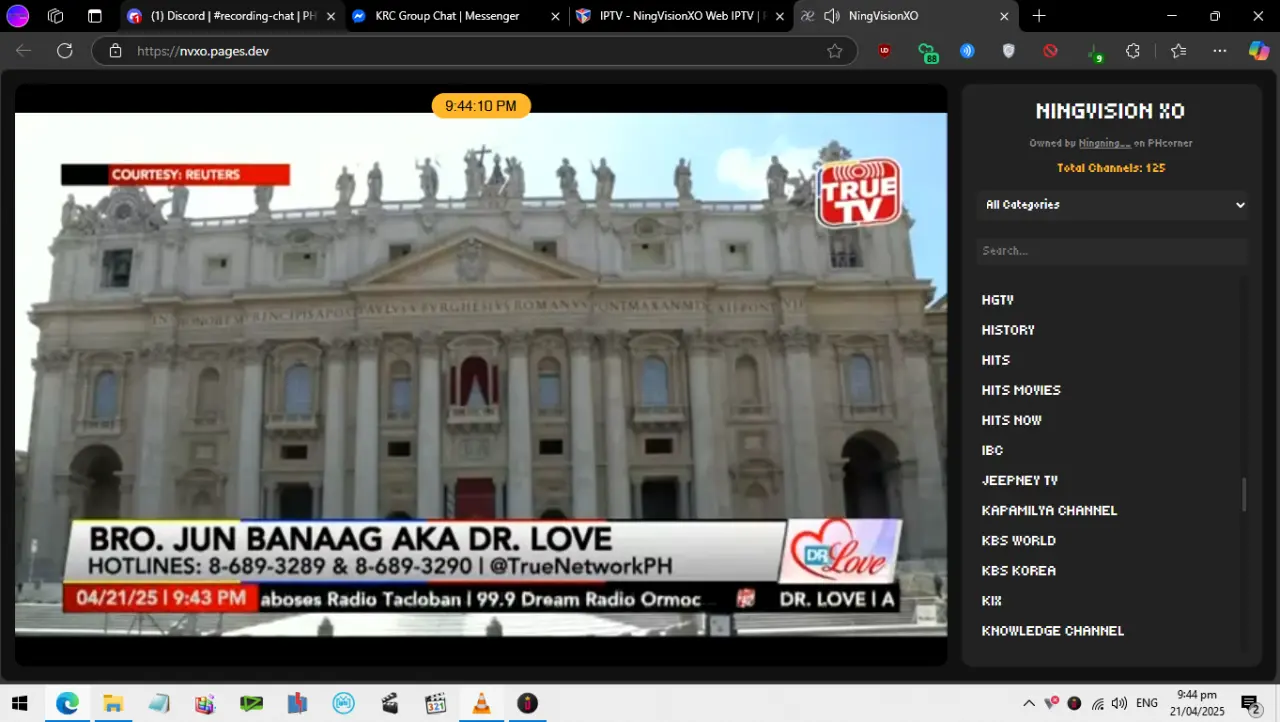
Task: Show hidden system tray icons
Action: (x=1029, y=703)
